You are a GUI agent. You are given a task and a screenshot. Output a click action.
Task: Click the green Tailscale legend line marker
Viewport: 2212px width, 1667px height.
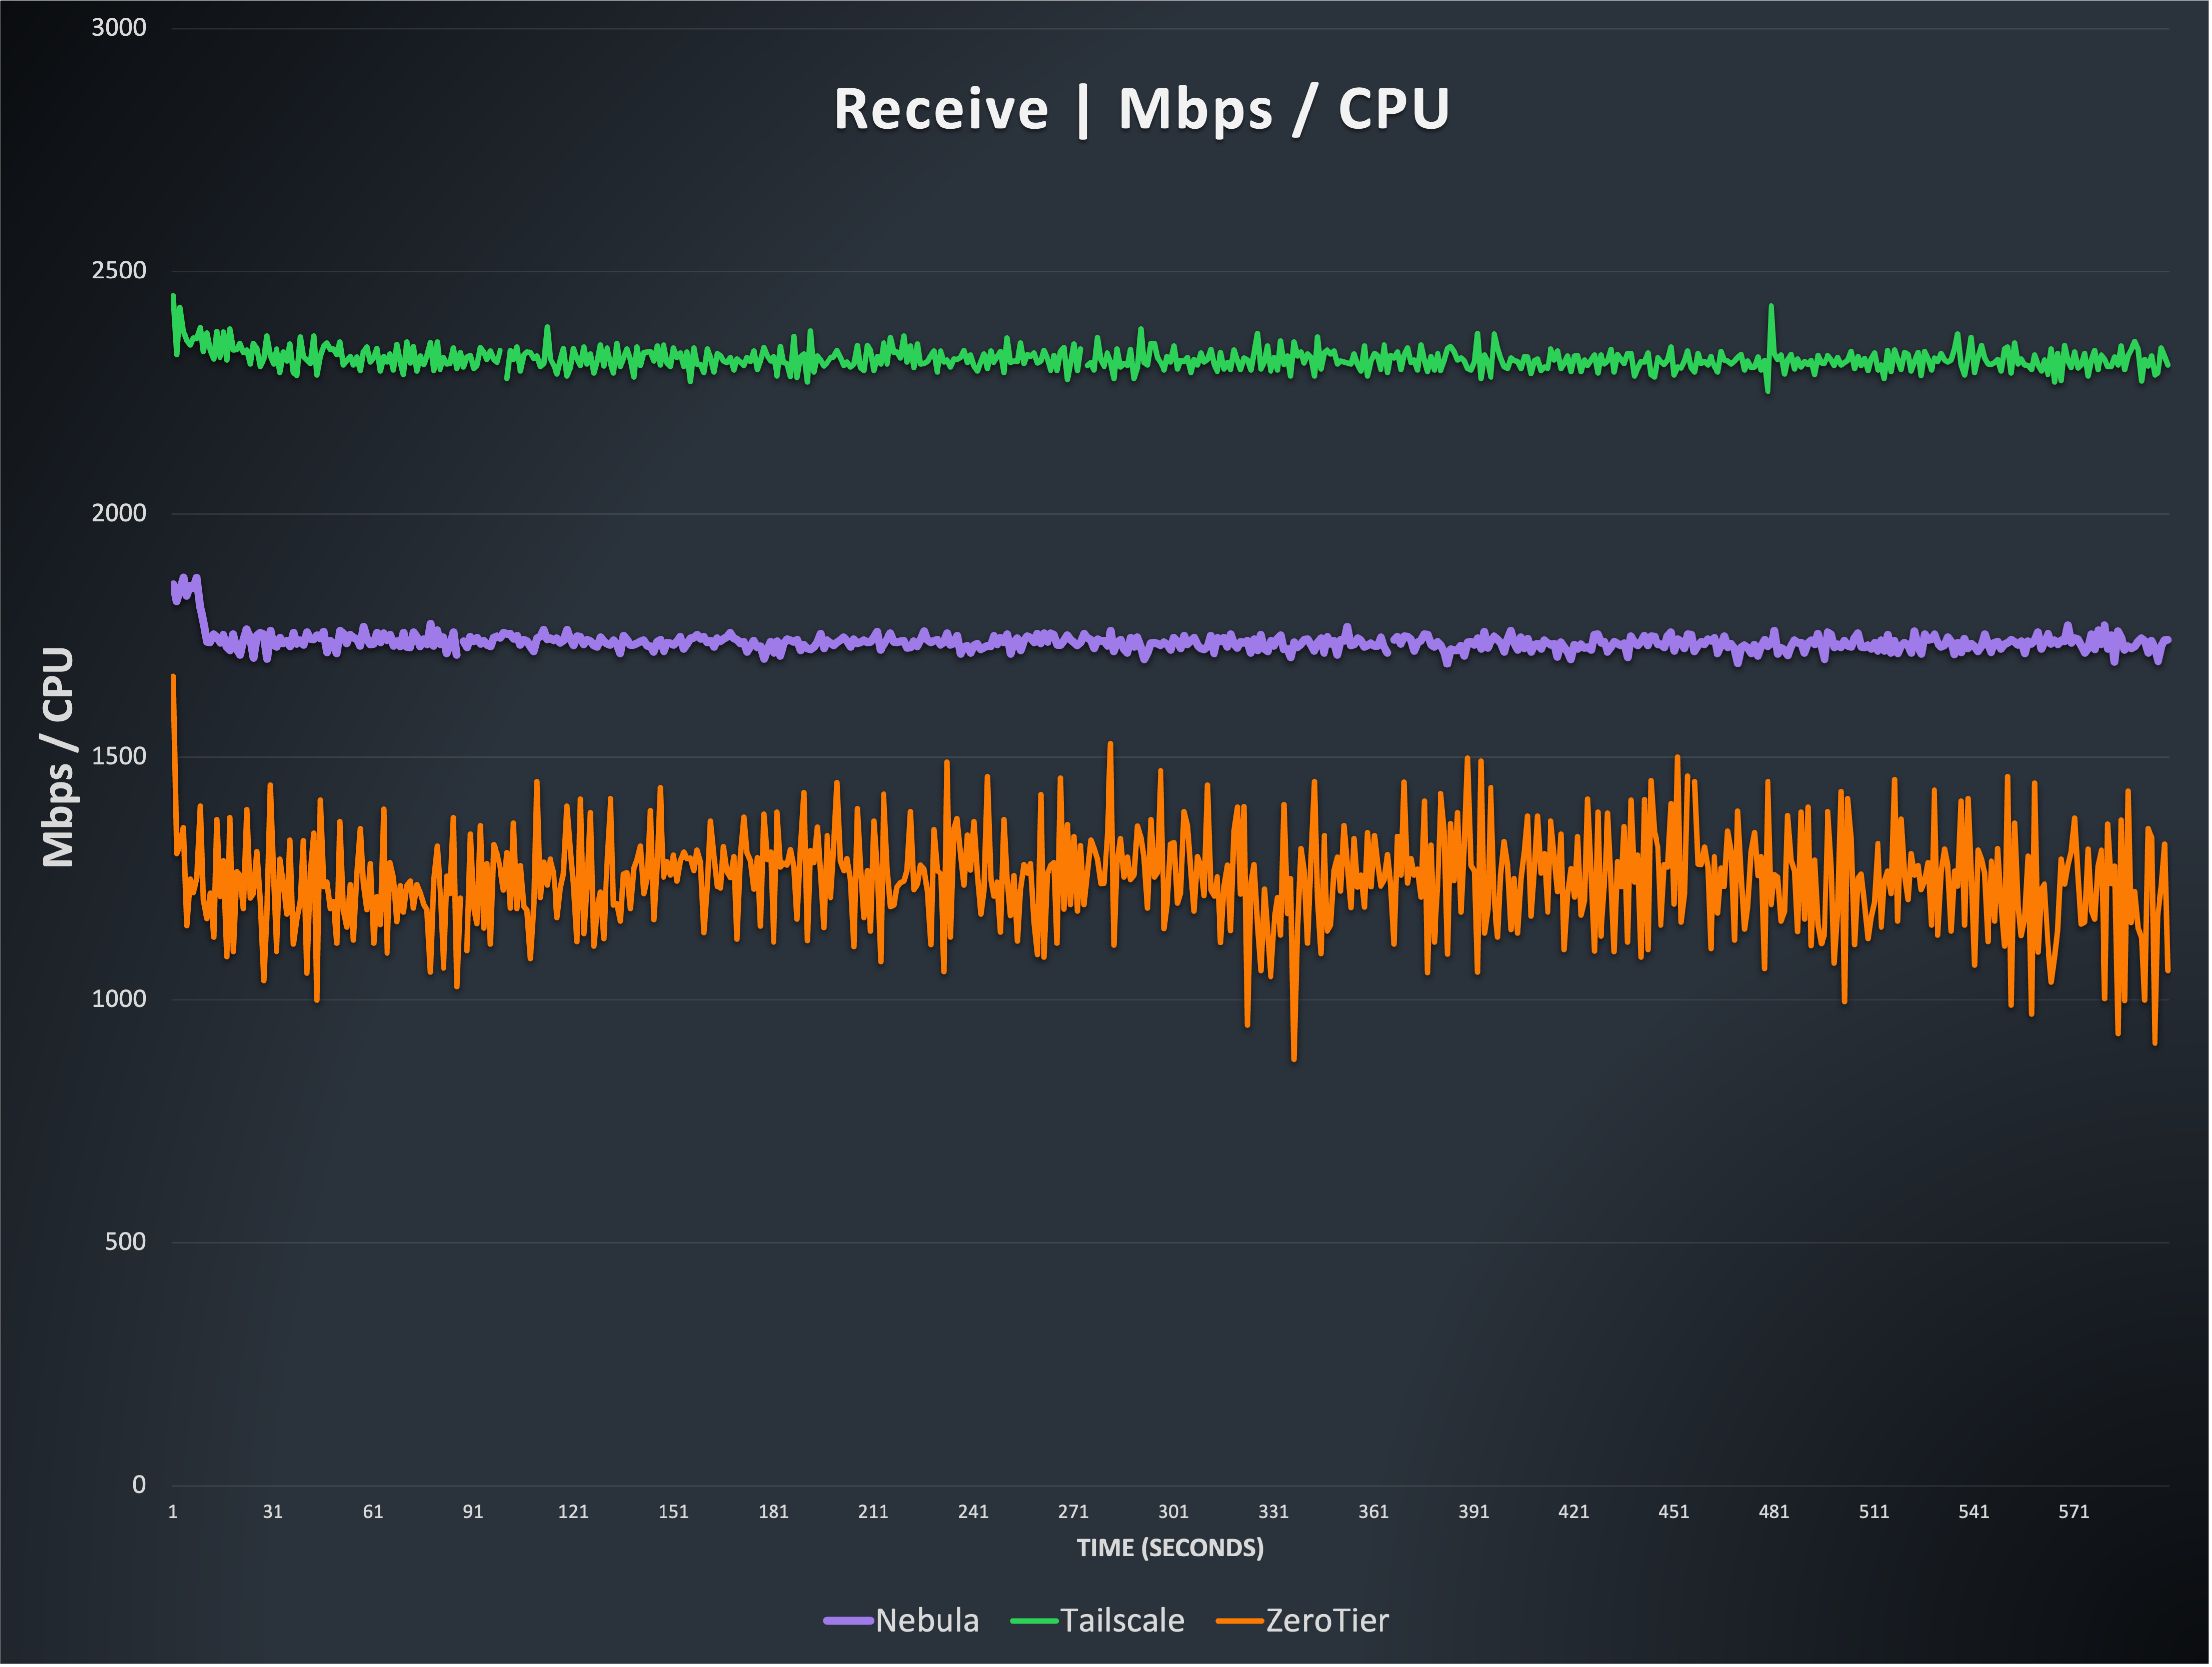1034,1621
